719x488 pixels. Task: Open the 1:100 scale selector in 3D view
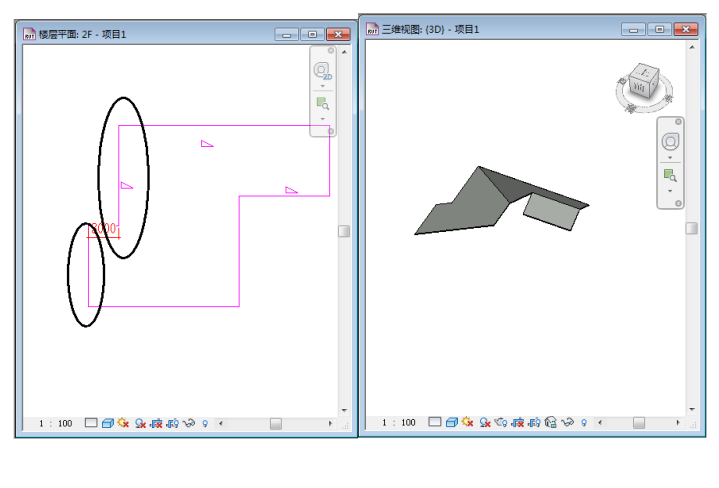[x=400, y=423]
